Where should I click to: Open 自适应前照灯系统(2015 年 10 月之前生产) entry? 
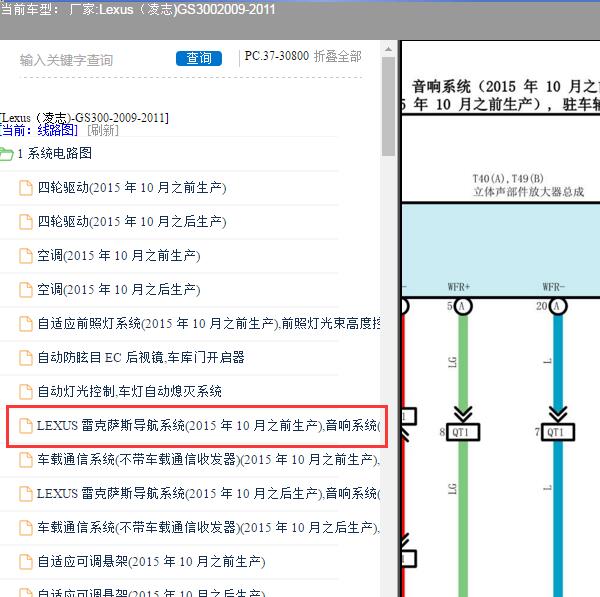click(x=209, y=324)
